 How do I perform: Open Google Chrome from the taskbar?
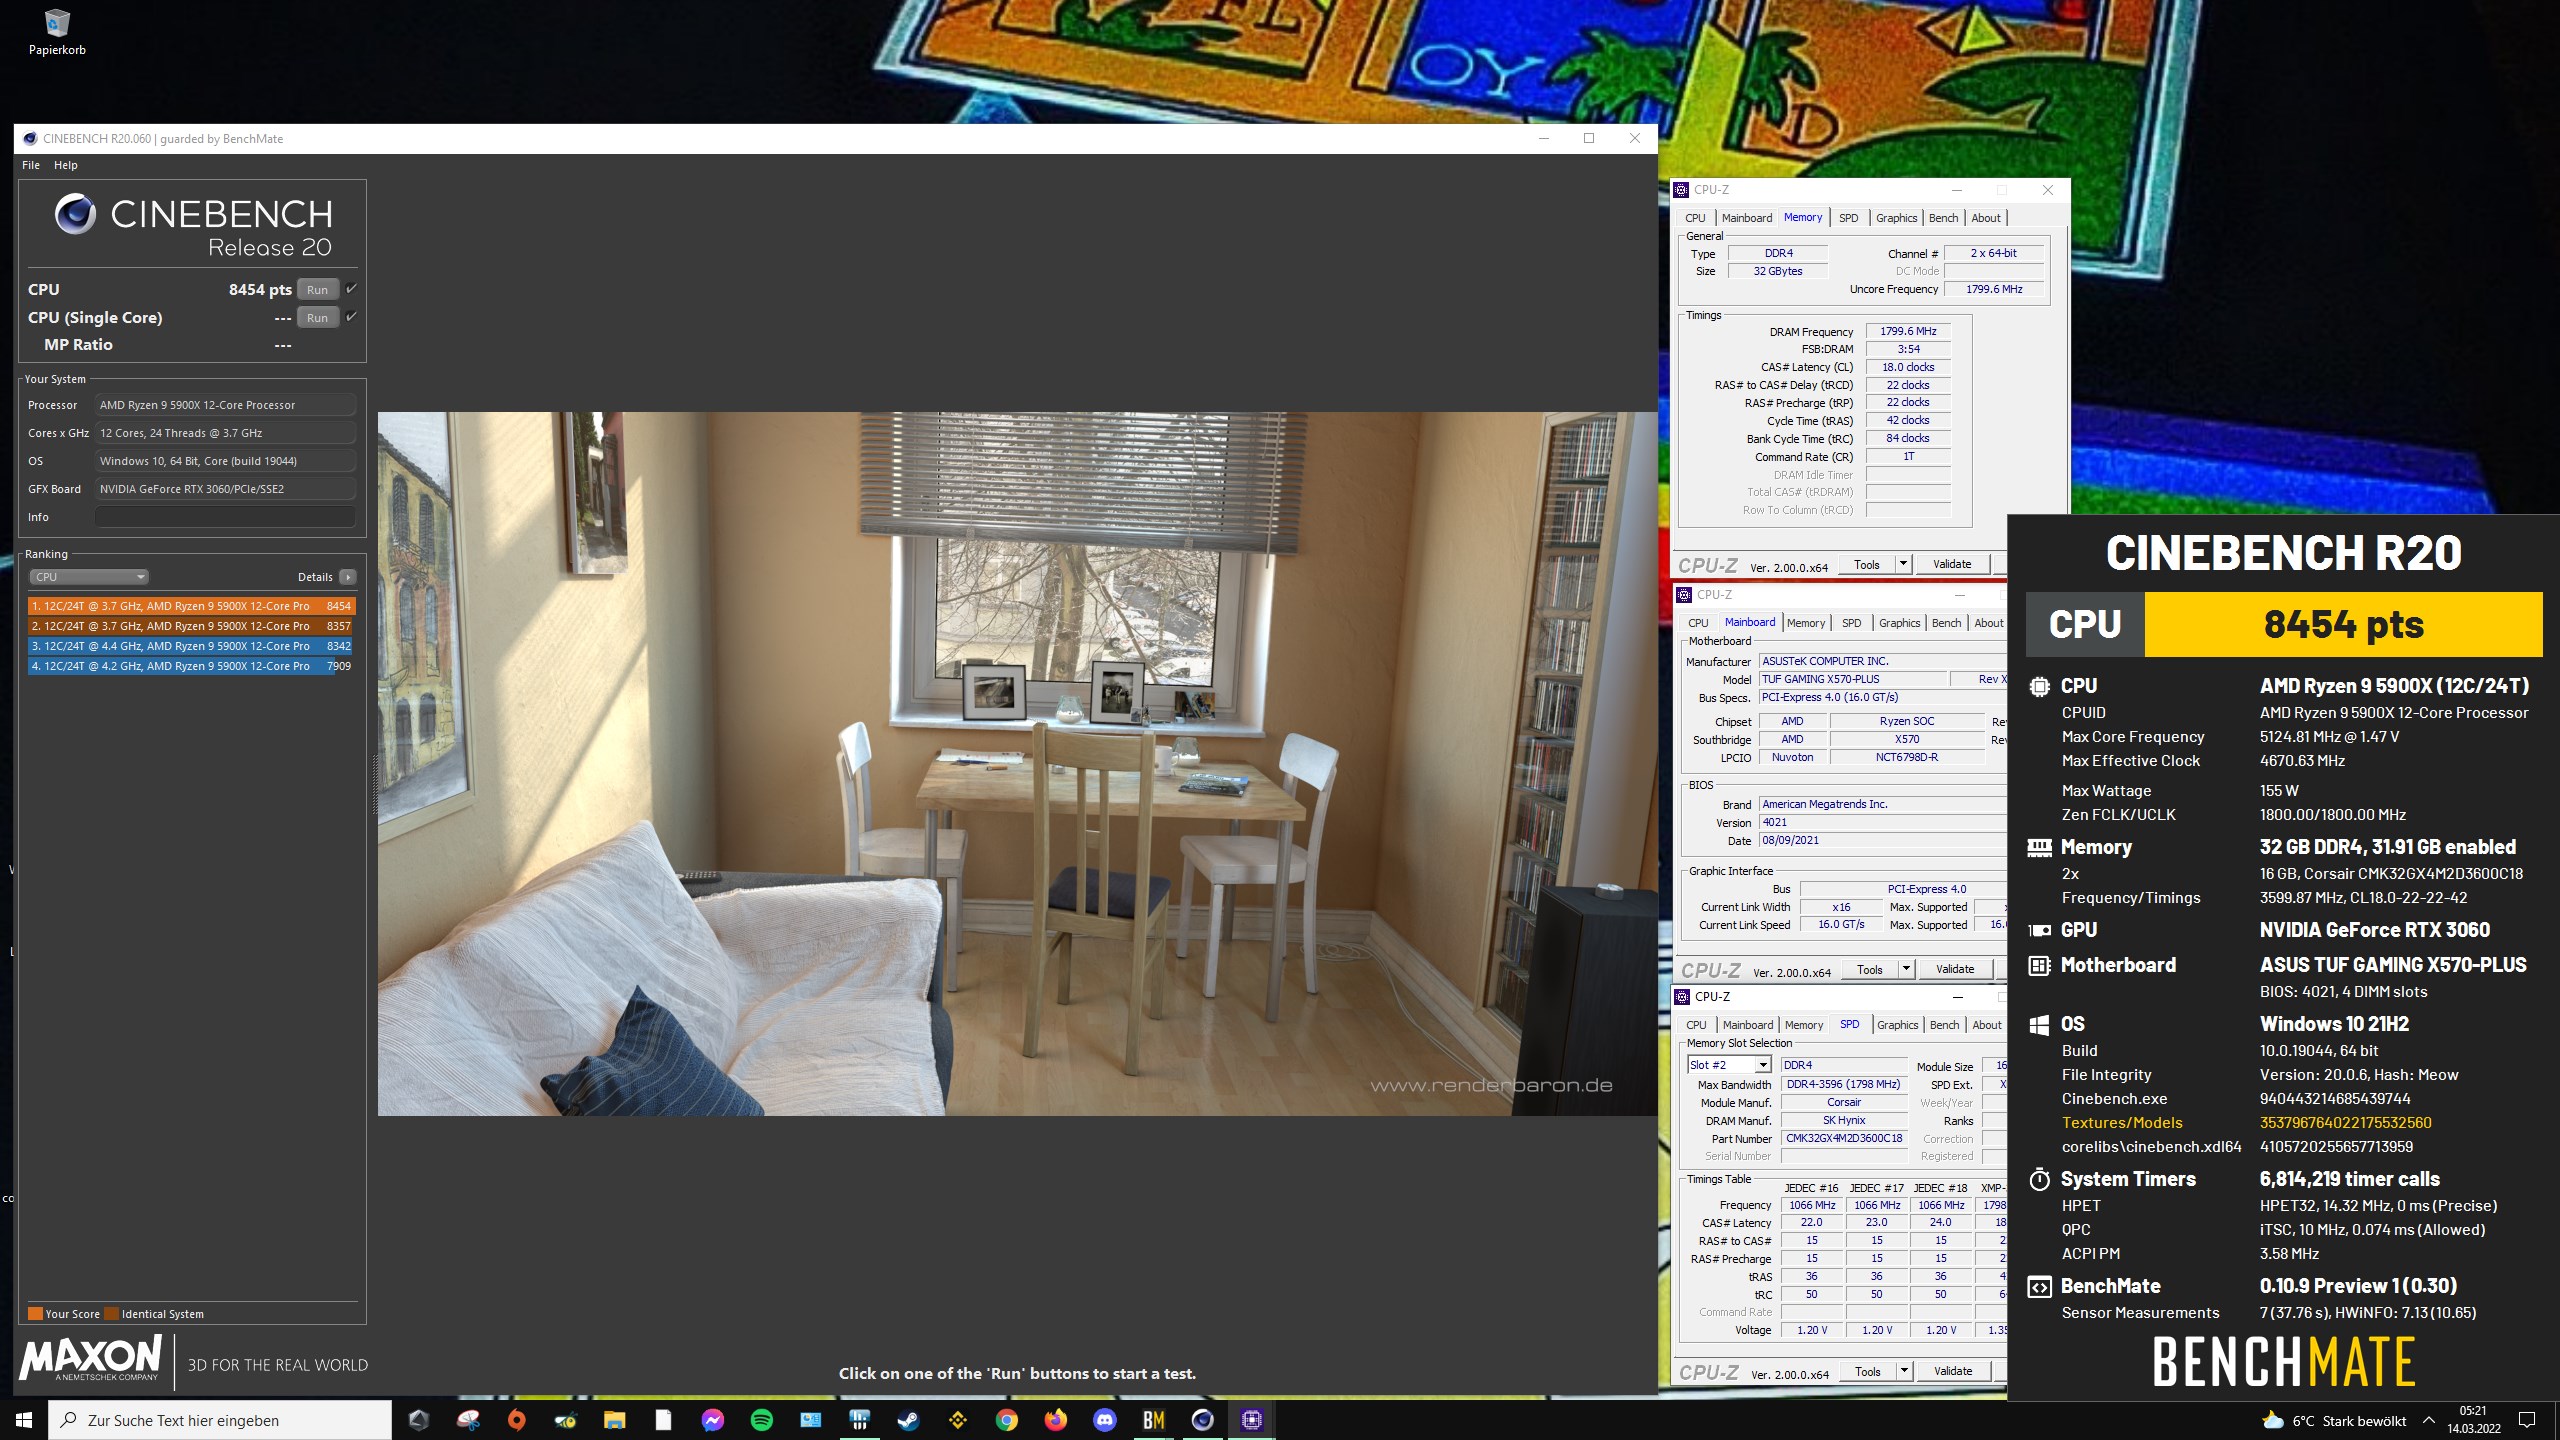(x=1006, y=1420)
